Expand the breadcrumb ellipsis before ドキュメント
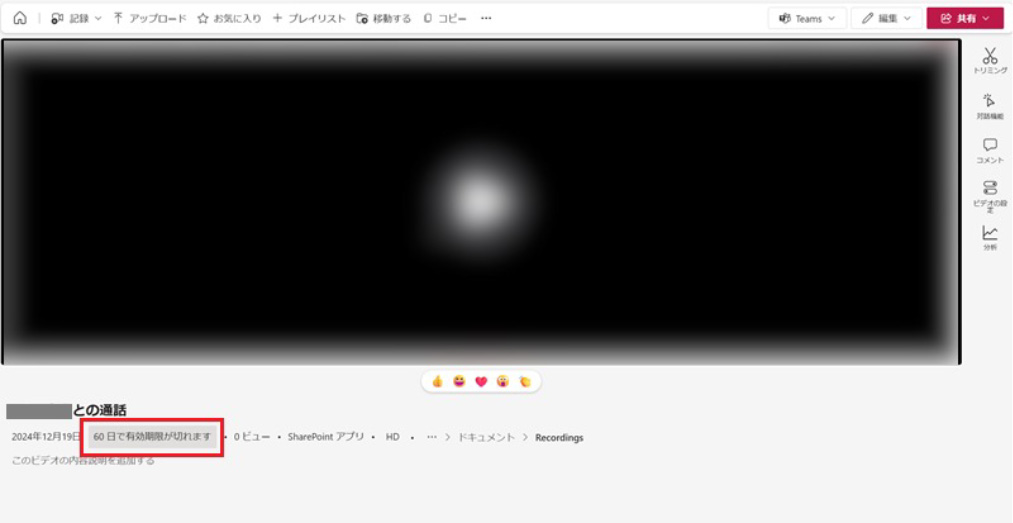Image resolution: width=1013 pixels, height=523 pixels. pyautogui.click(x=432, y=437)
